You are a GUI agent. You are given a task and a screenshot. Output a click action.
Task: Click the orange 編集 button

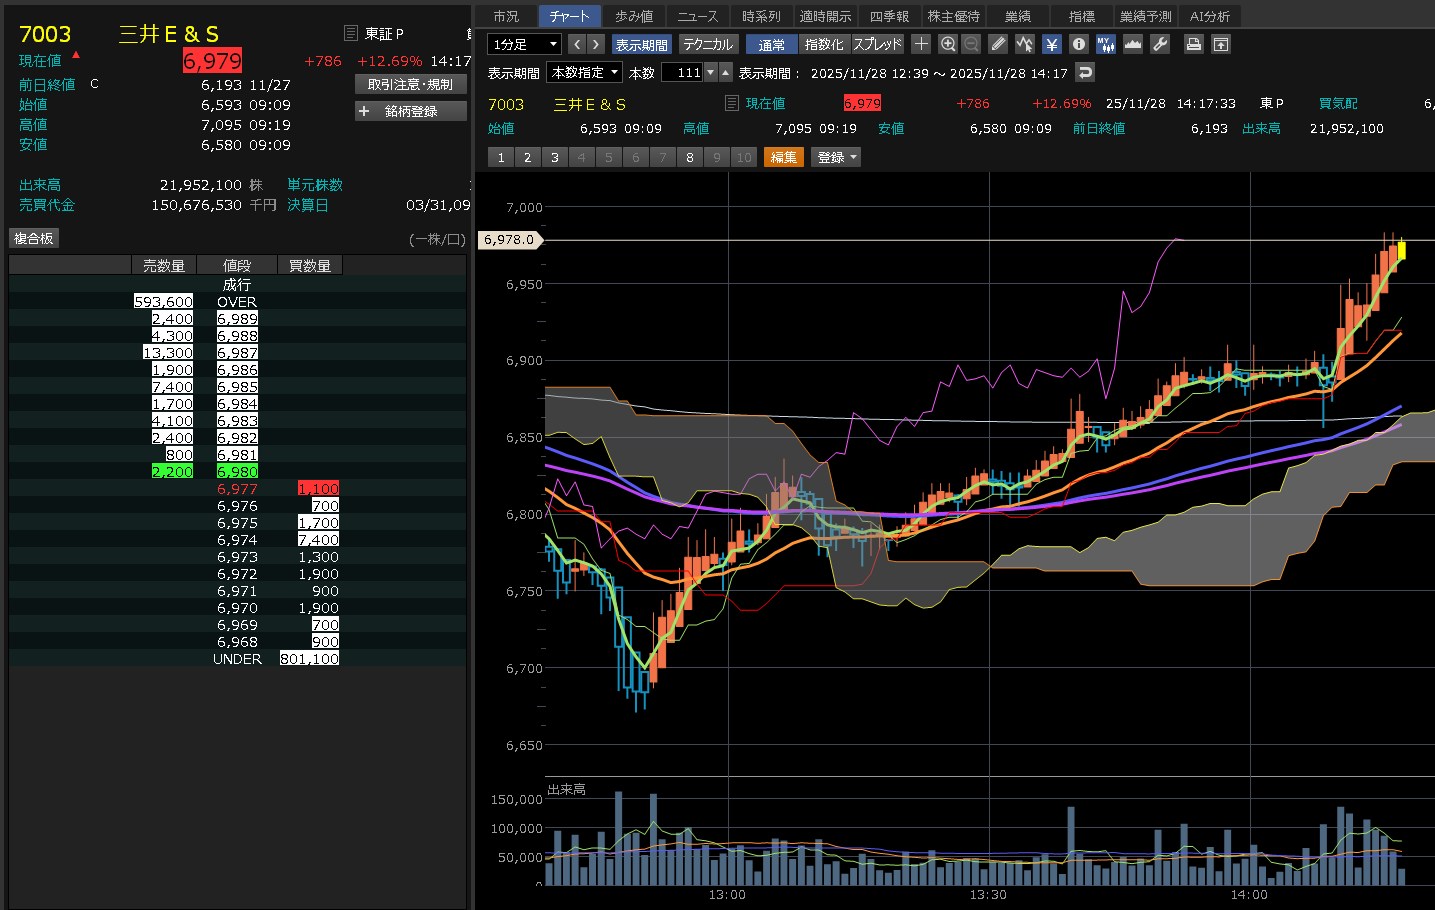(x=784, y=157)
